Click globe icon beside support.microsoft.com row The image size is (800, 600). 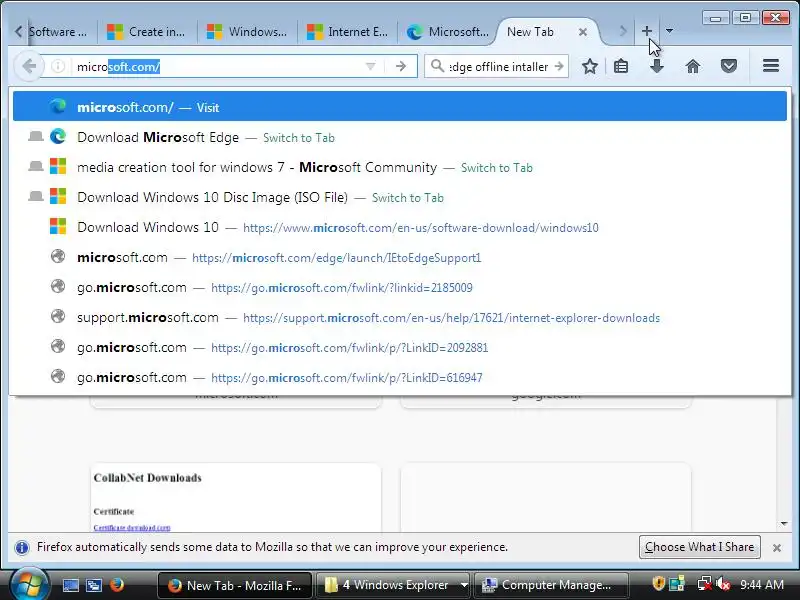[58, 316]
